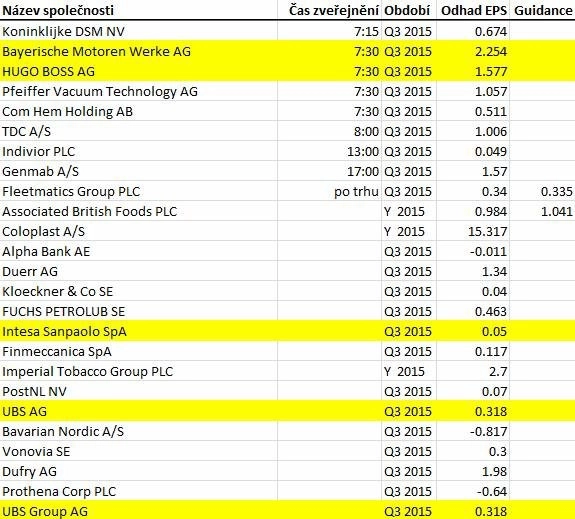Select the Pfeiffer Vacuum Technology AG cell

pos(139,91)
